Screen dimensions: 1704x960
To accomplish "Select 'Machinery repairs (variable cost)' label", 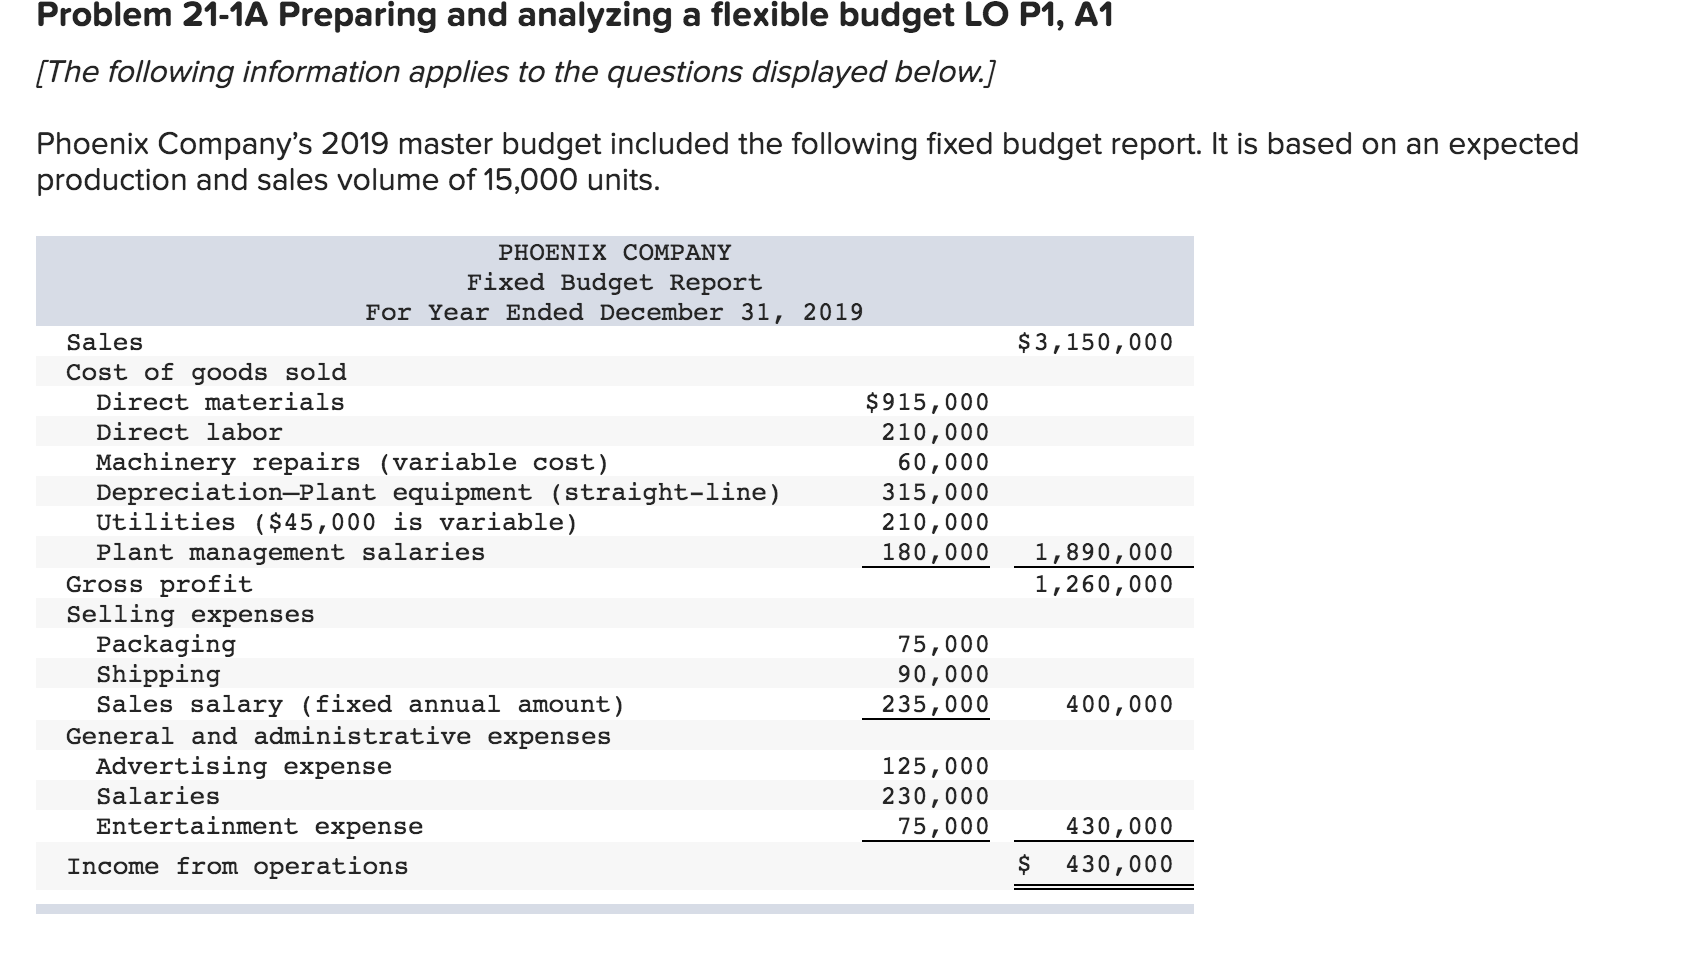I will pos(352,463).
